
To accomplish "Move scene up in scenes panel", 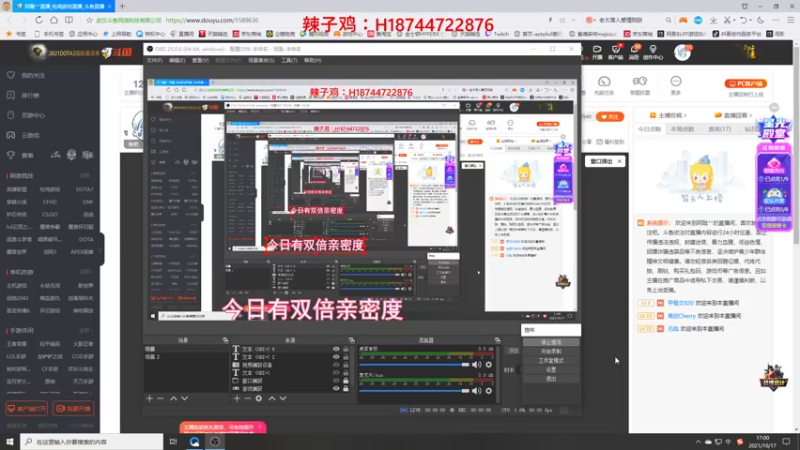I will click(173, 398).
